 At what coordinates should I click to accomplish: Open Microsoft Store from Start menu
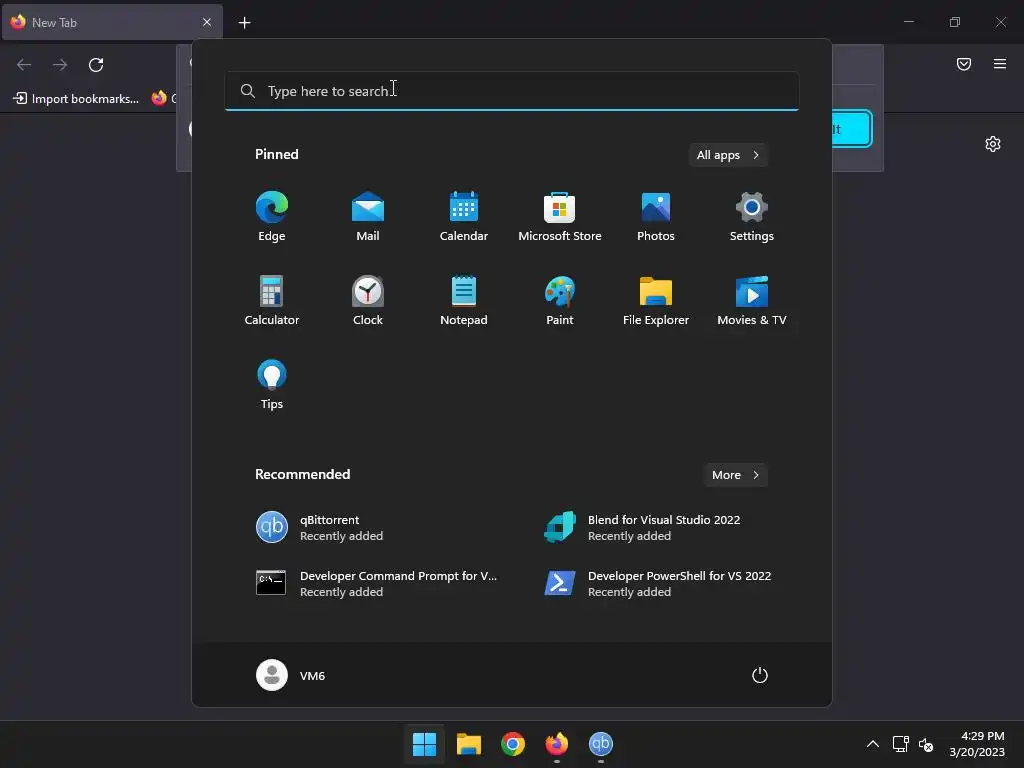pos(560,216)
